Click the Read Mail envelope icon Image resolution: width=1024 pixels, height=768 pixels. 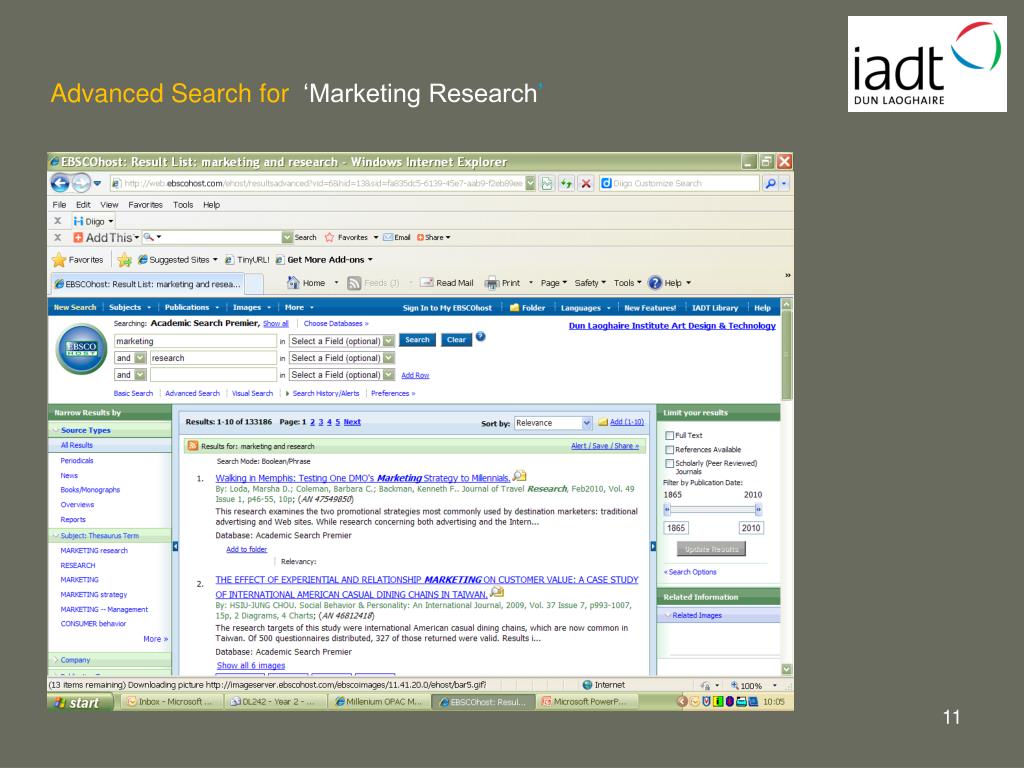pos(426,283)
